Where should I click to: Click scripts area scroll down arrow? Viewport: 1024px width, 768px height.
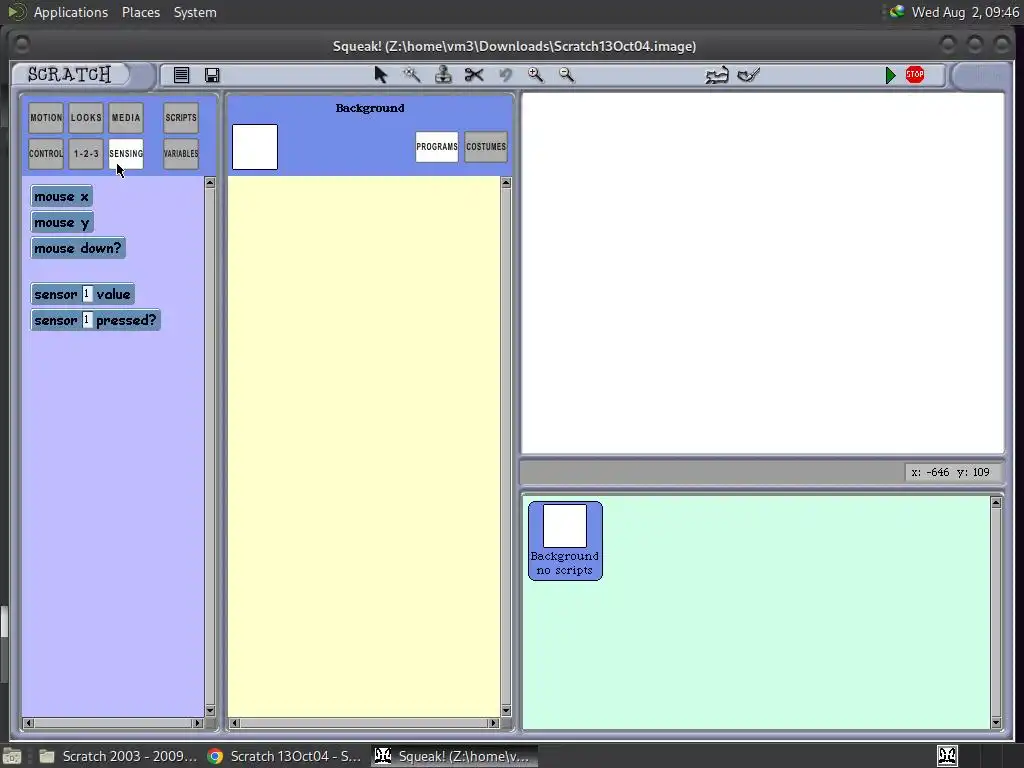pos(506,711)
